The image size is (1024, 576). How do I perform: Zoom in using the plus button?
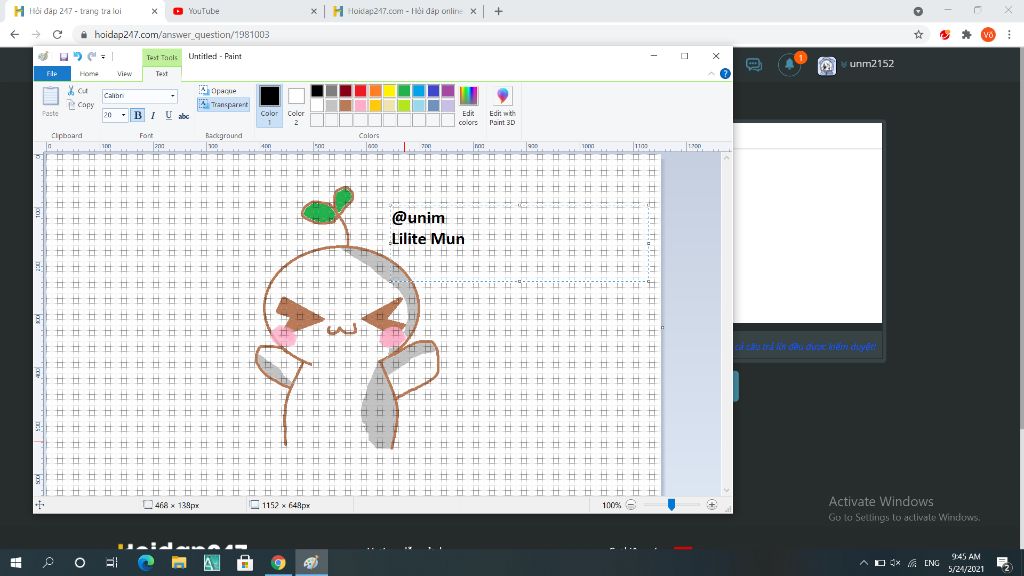712,505
